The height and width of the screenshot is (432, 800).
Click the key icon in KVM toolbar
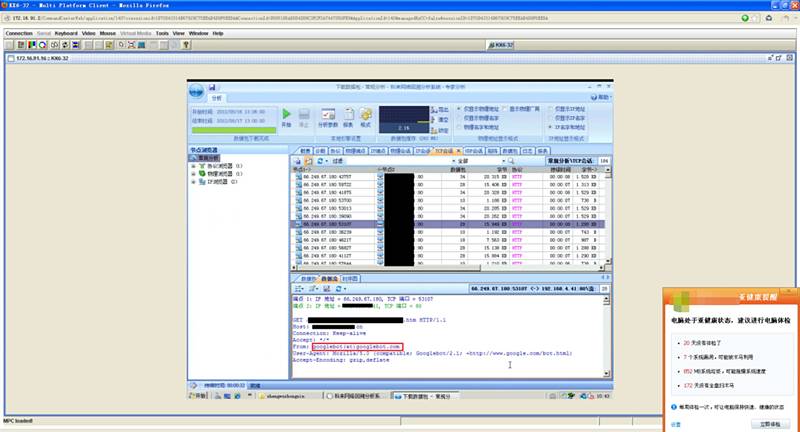(186, 45)
